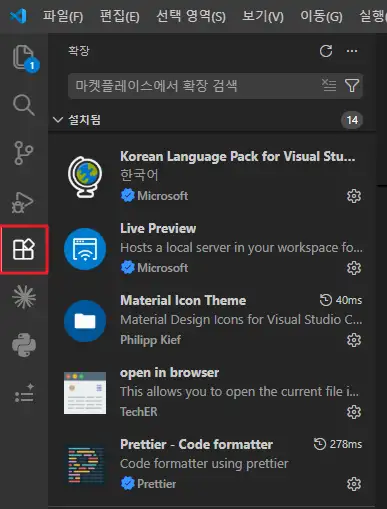
Task: Open the 이동(G) menu
Action: (x=321, y=16)
